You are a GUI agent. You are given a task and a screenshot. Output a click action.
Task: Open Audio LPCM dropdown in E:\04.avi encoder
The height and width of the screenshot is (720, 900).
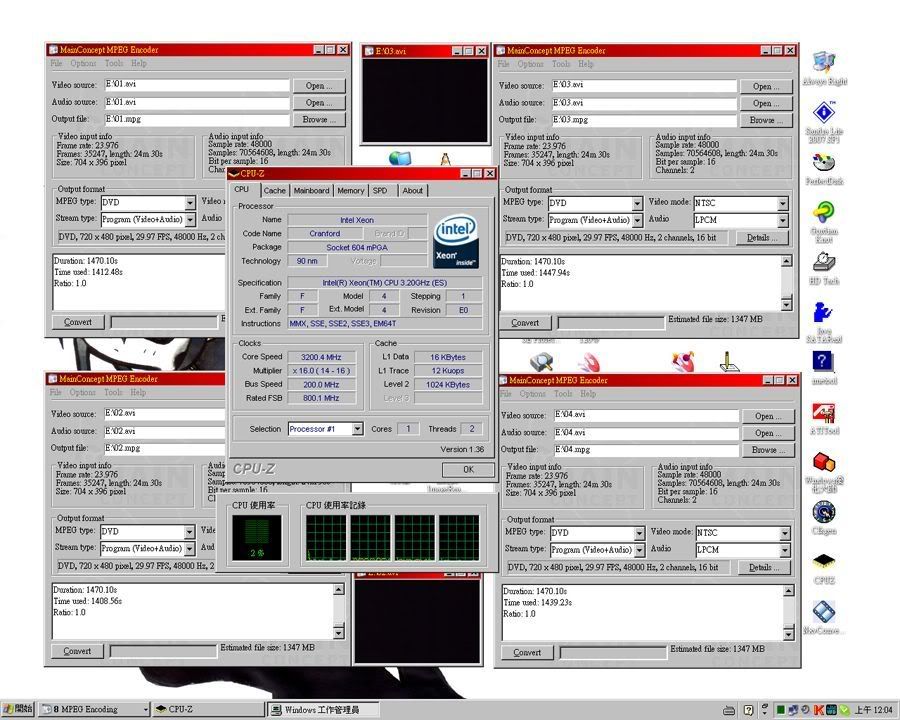[x=785, y=550]
